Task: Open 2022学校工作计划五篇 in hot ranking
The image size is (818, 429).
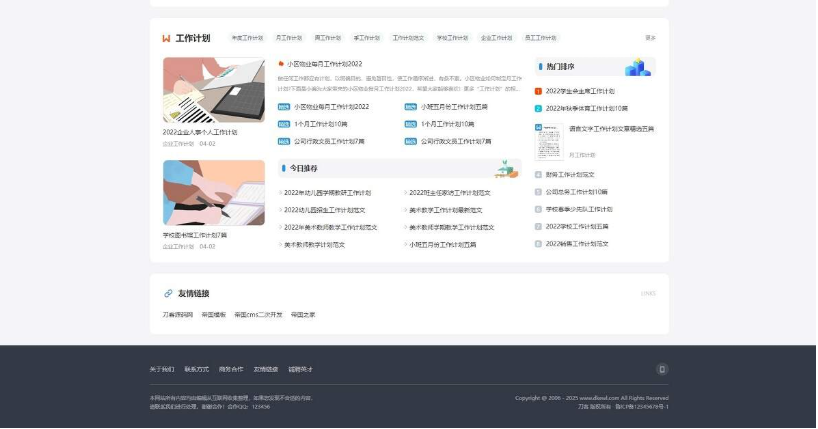Action: tap(577, 227)
